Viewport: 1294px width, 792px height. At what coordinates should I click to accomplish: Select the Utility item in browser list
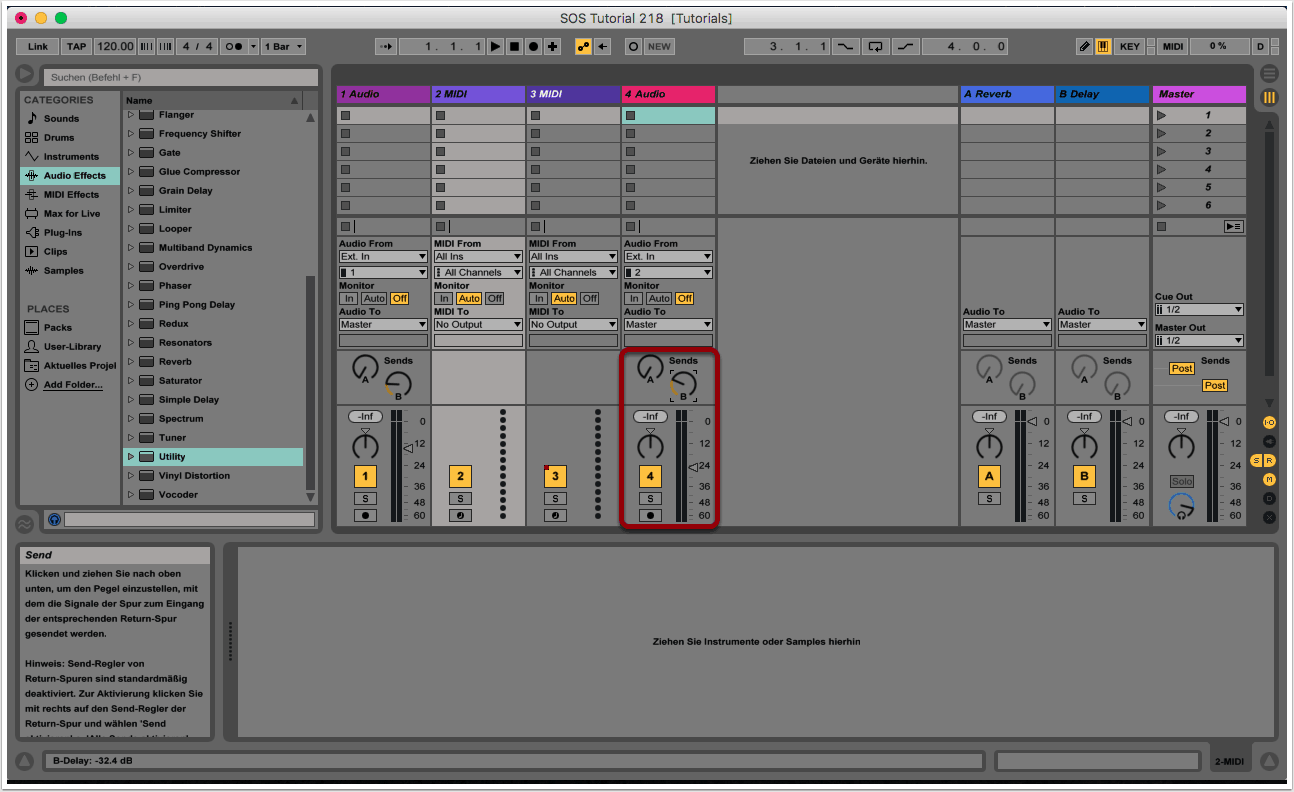(172, 457)
